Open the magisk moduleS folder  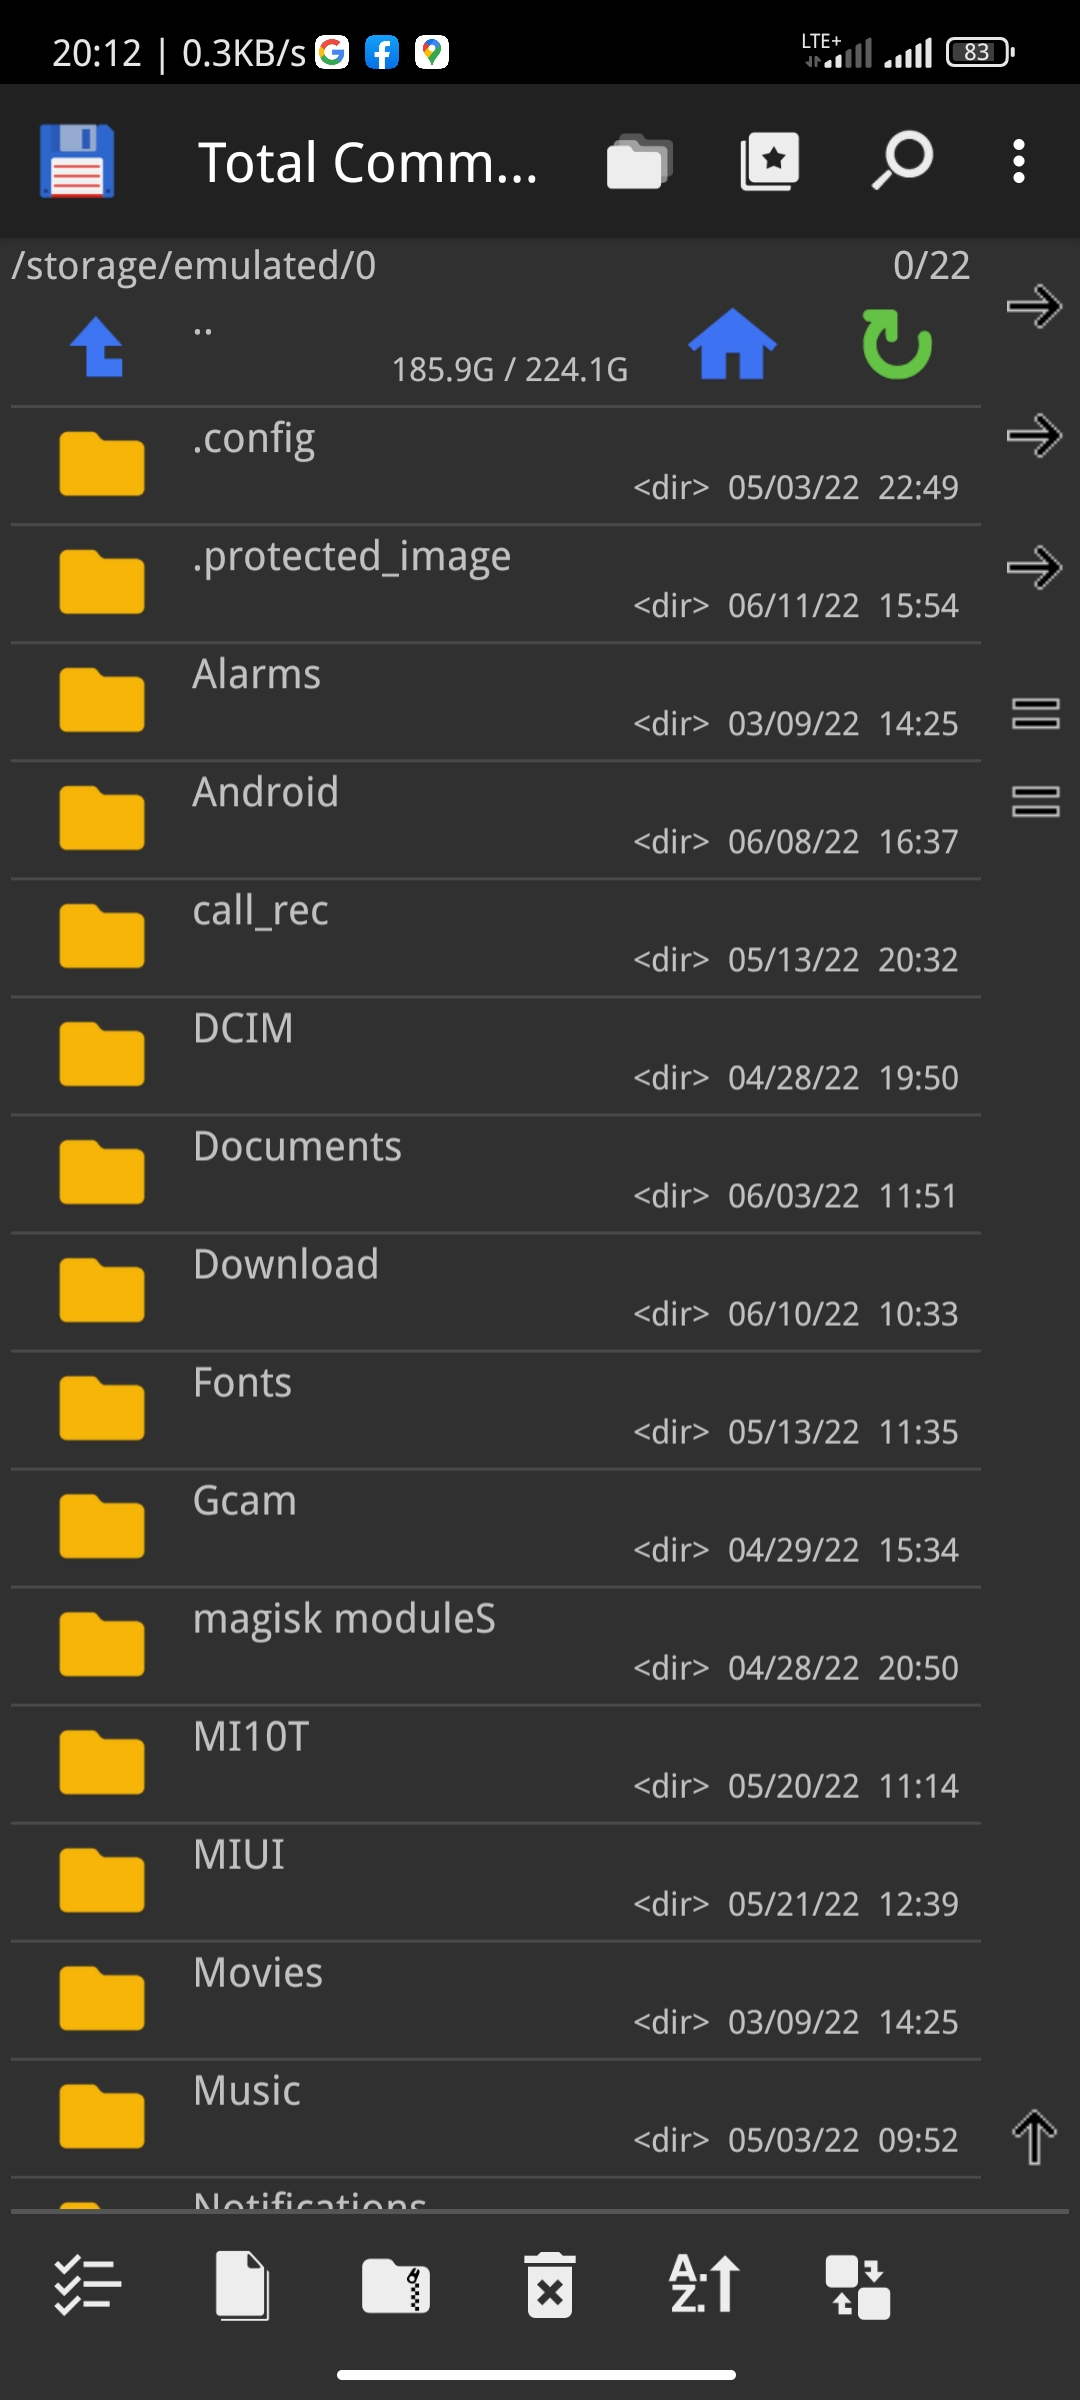(495, 1646)
